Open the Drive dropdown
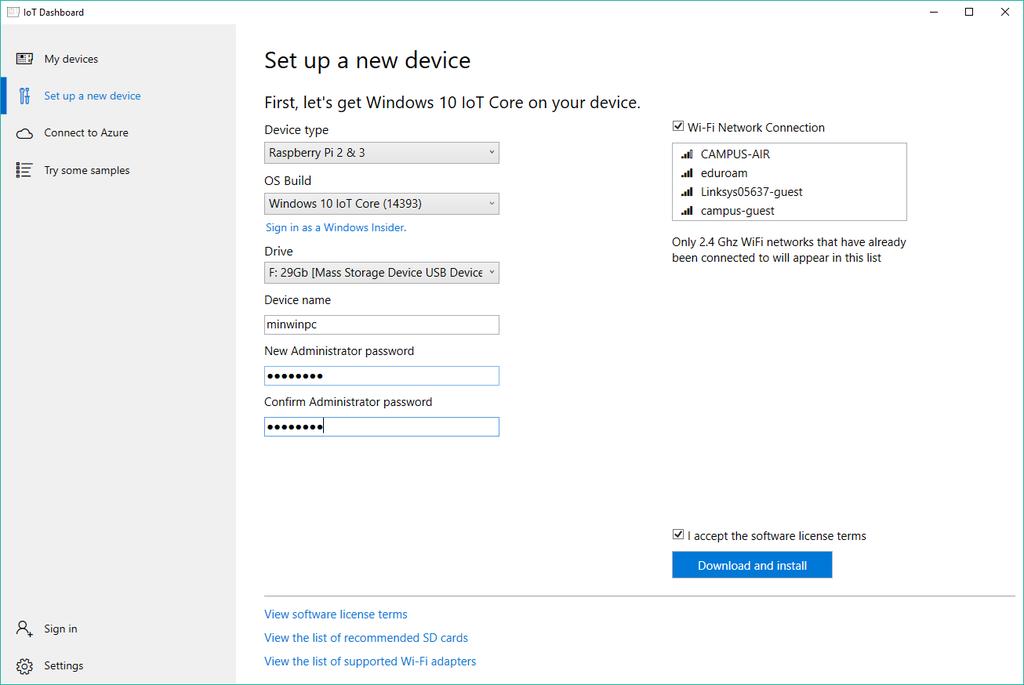The width and height of the screenshot is (1024, 685). coord(381,272)
